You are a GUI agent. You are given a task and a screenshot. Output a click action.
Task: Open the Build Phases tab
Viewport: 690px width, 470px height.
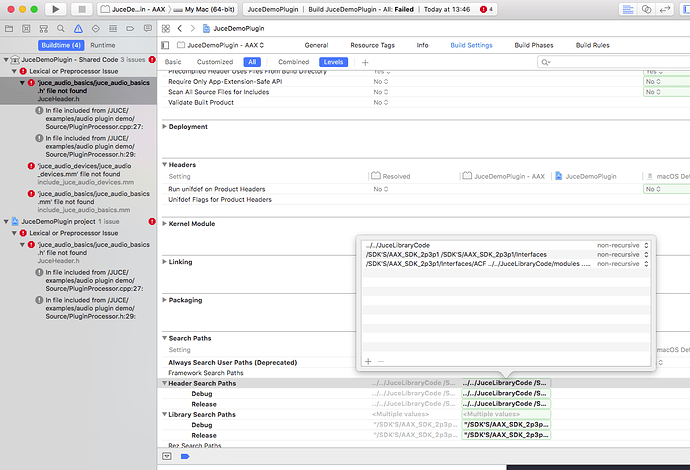(534, 45)
